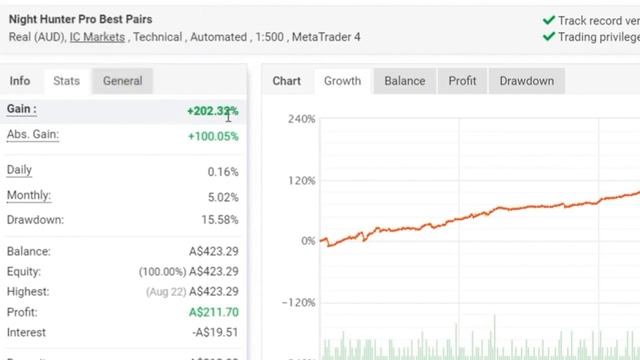Click the 0% axis label

pos(308,241)
